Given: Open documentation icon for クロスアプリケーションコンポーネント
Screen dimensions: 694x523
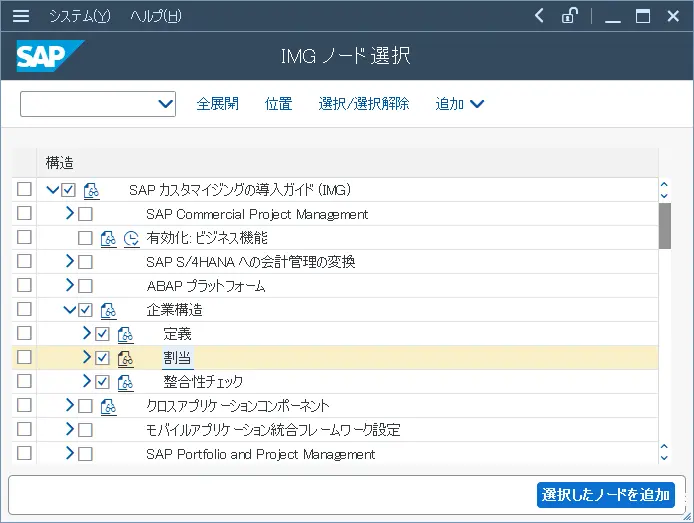Looking at the screenshot, I should (108, 406).
